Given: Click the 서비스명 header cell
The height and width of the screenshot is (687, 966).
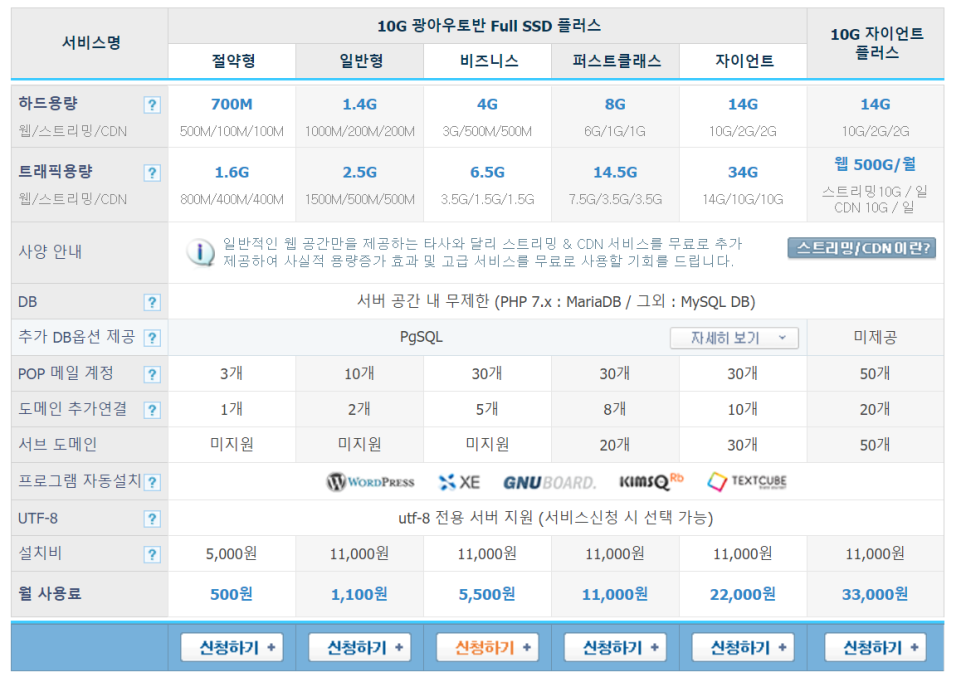Looking at the screenshot, I should click(91, 43).
